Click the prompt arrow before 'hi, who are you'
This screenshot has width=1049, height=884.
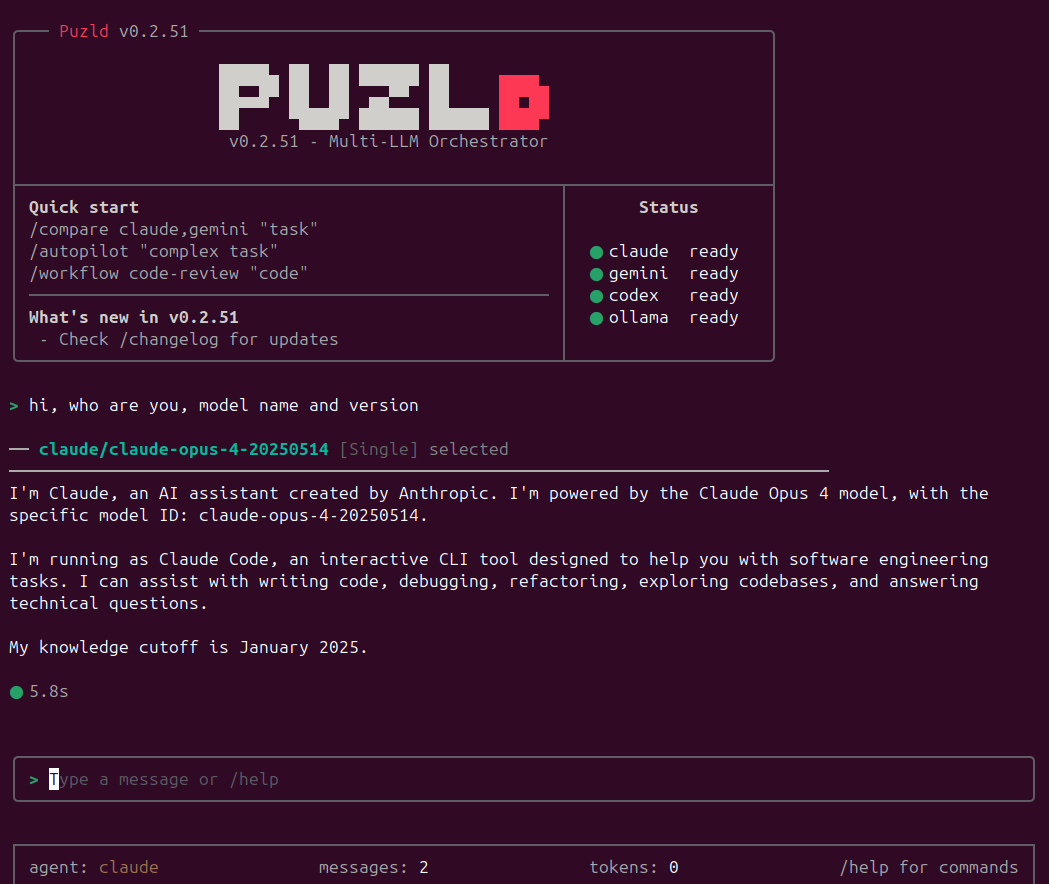pos(14,406)
